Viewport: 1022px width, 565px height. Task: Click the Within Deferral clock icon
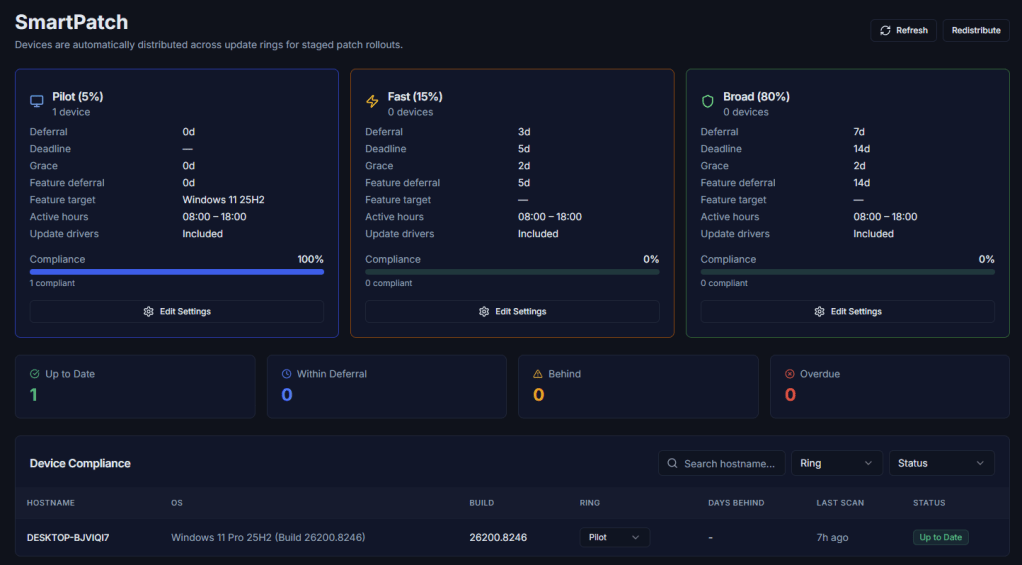pos(286,374)
